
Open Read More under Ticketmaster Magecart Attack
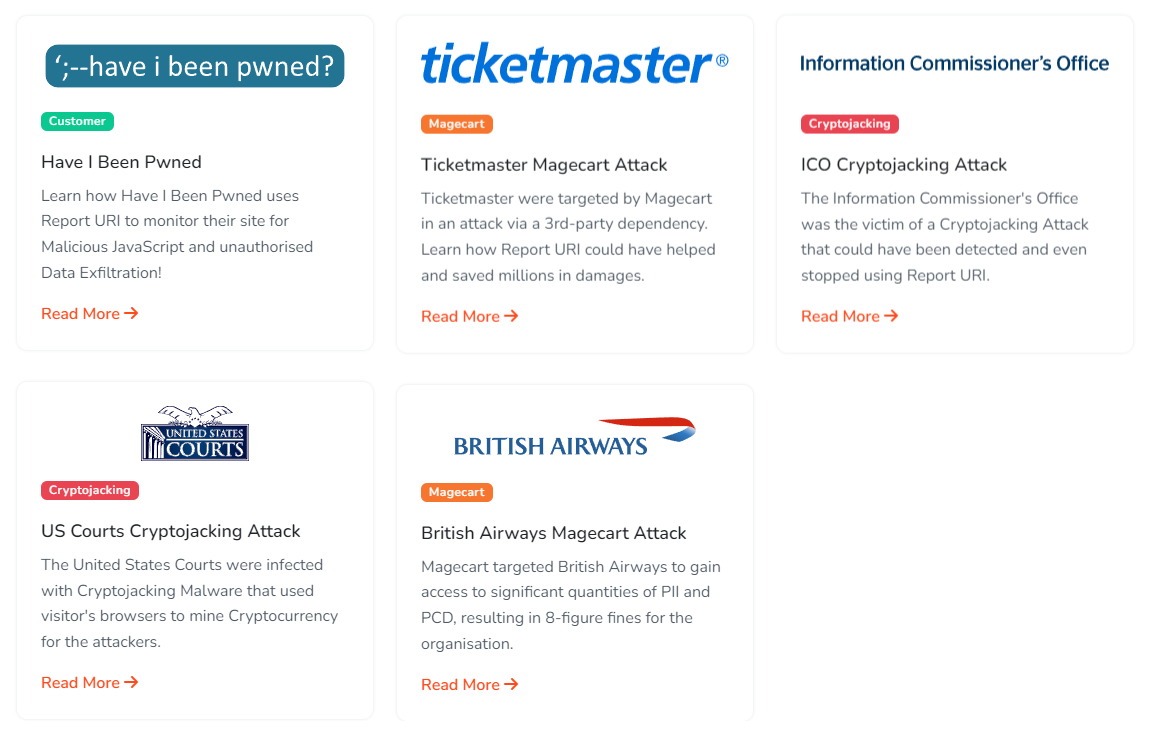pyautogui.click(x=469, y=317)
